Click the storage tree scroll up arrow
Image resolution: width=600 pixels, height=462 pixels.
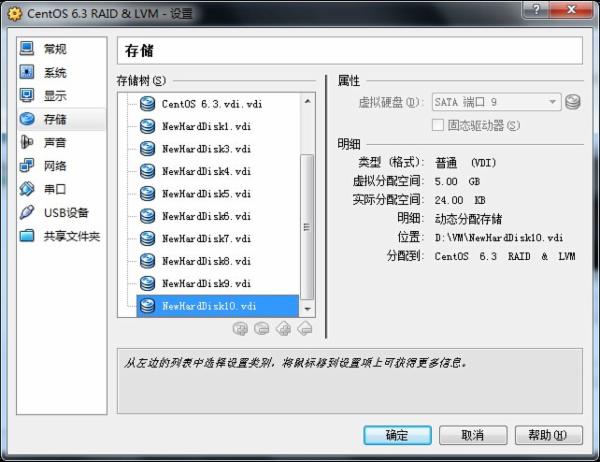[307, 101]
